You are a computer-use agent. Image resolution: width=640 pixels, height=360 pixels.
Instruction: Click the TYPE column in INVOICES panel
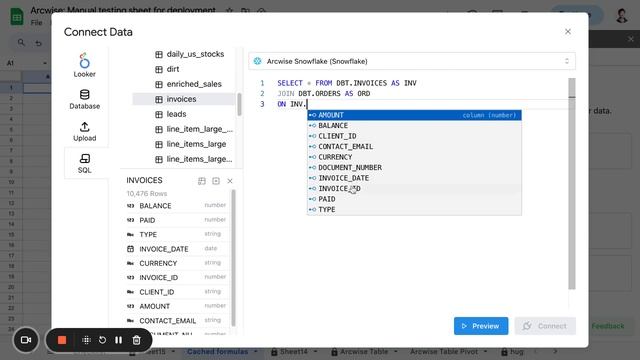(177, 234)
